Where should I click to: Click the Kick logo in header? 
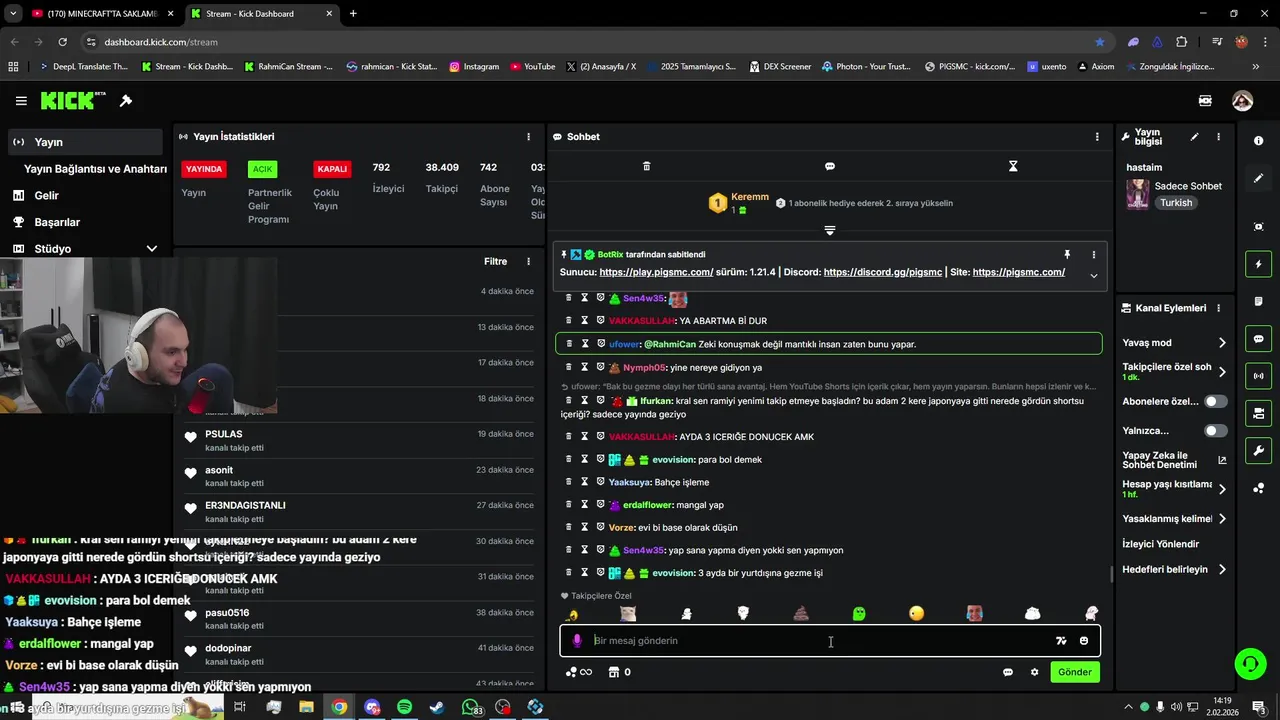[73, 100]
